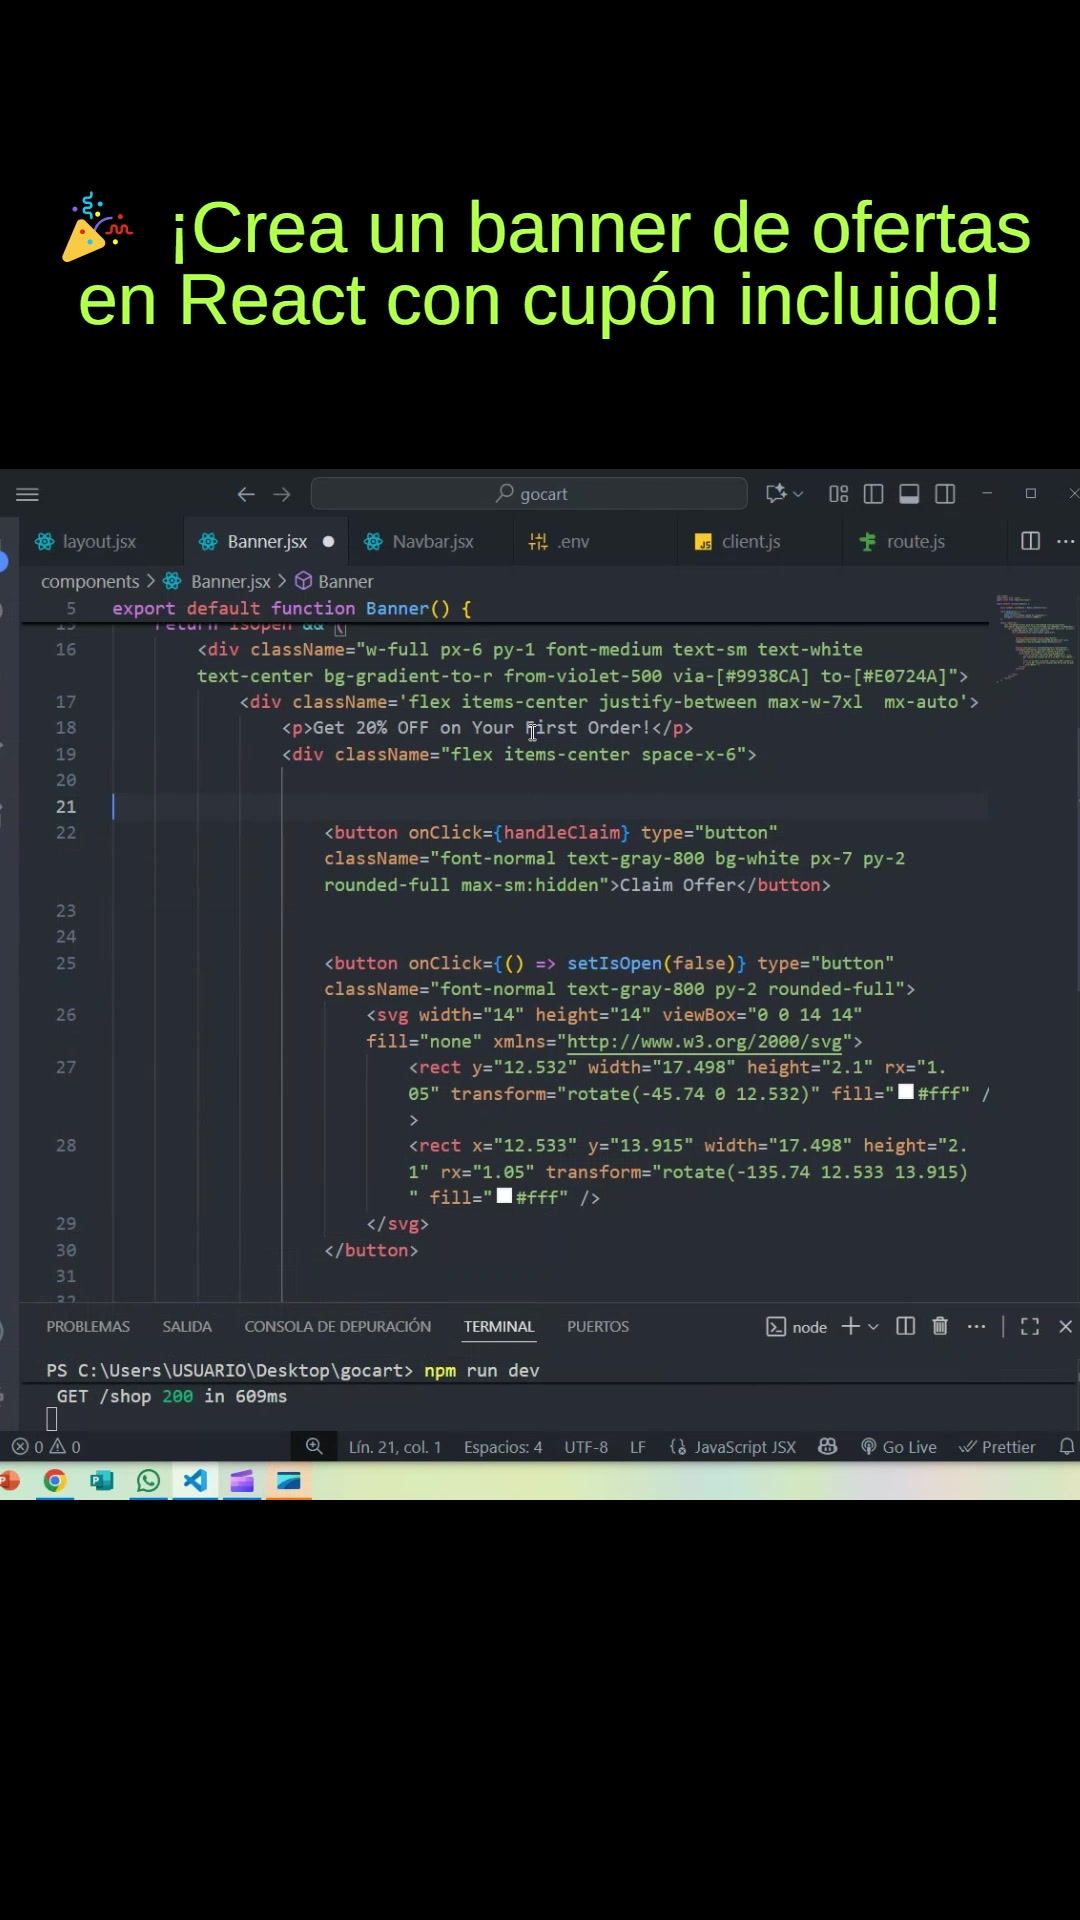Open the PUERTOS panel tab

click(598, 1326)
